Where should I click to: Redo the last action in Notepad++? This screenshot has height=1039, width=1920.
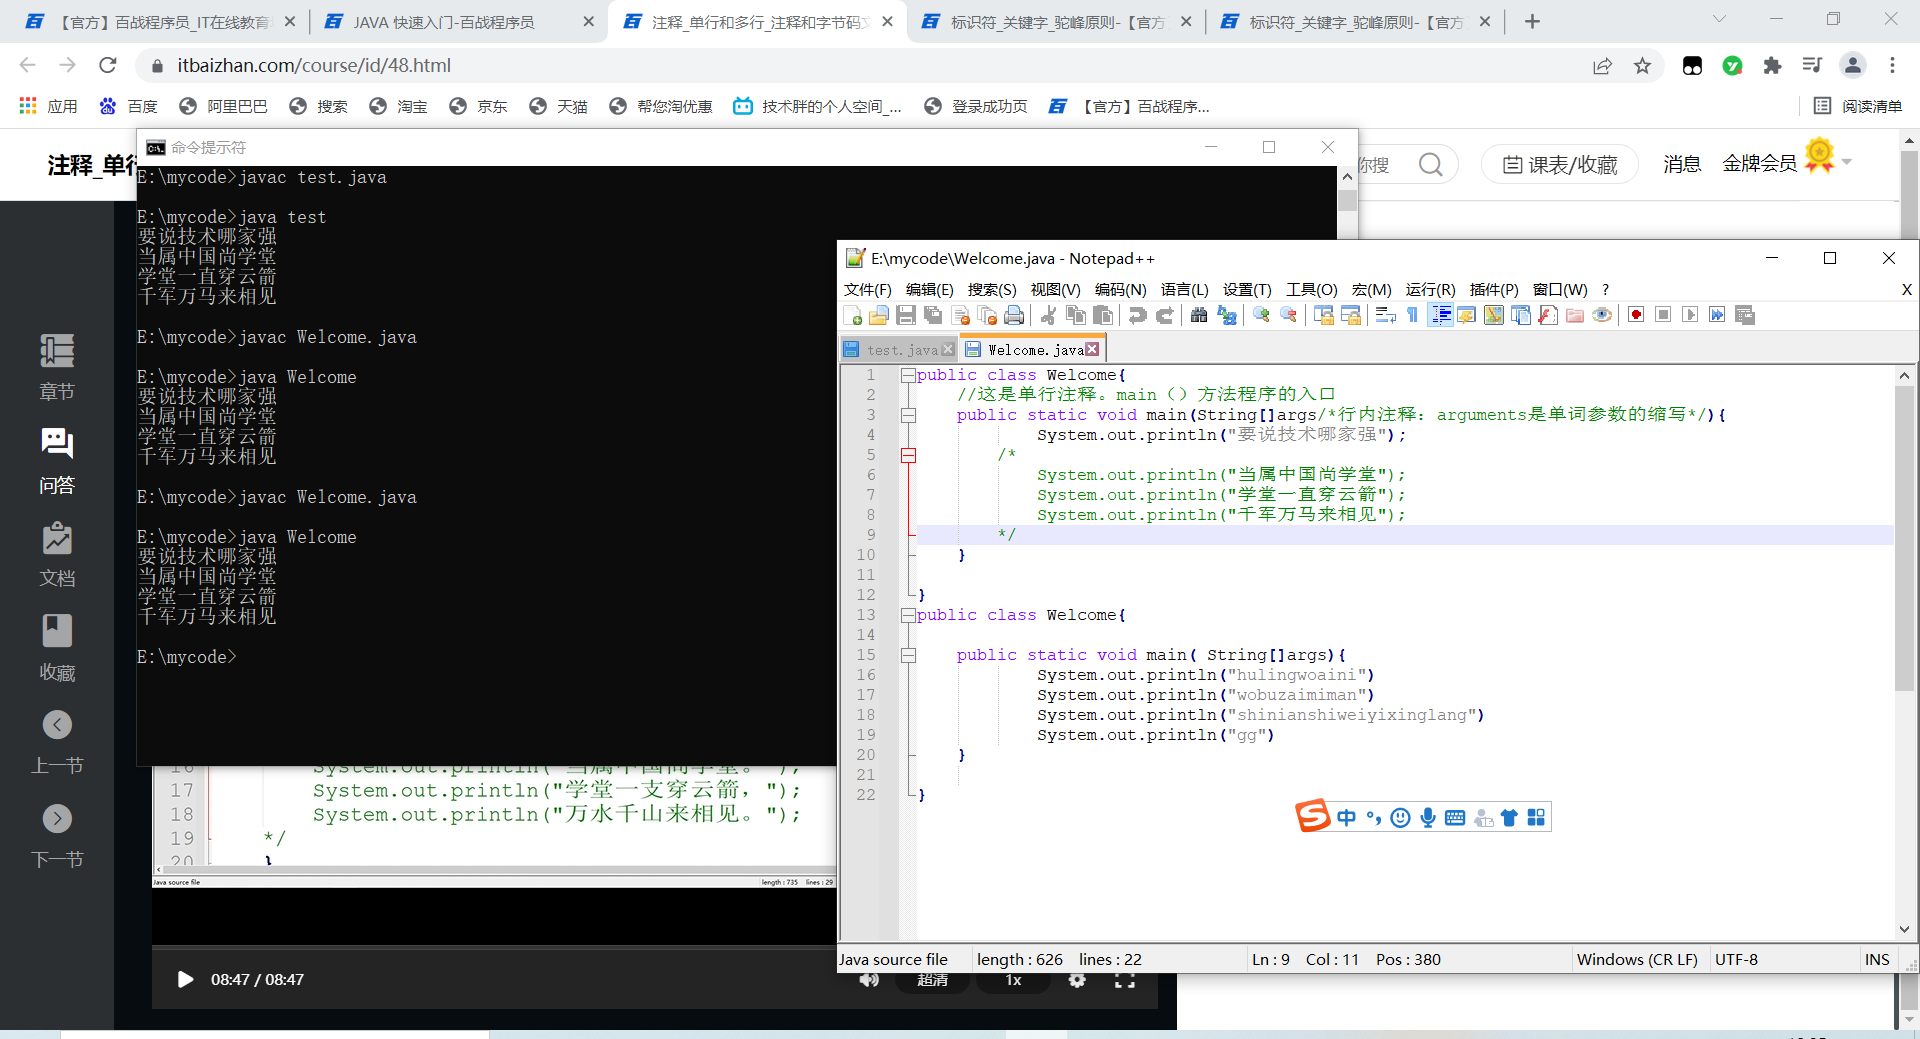(x=1164, y=316)
